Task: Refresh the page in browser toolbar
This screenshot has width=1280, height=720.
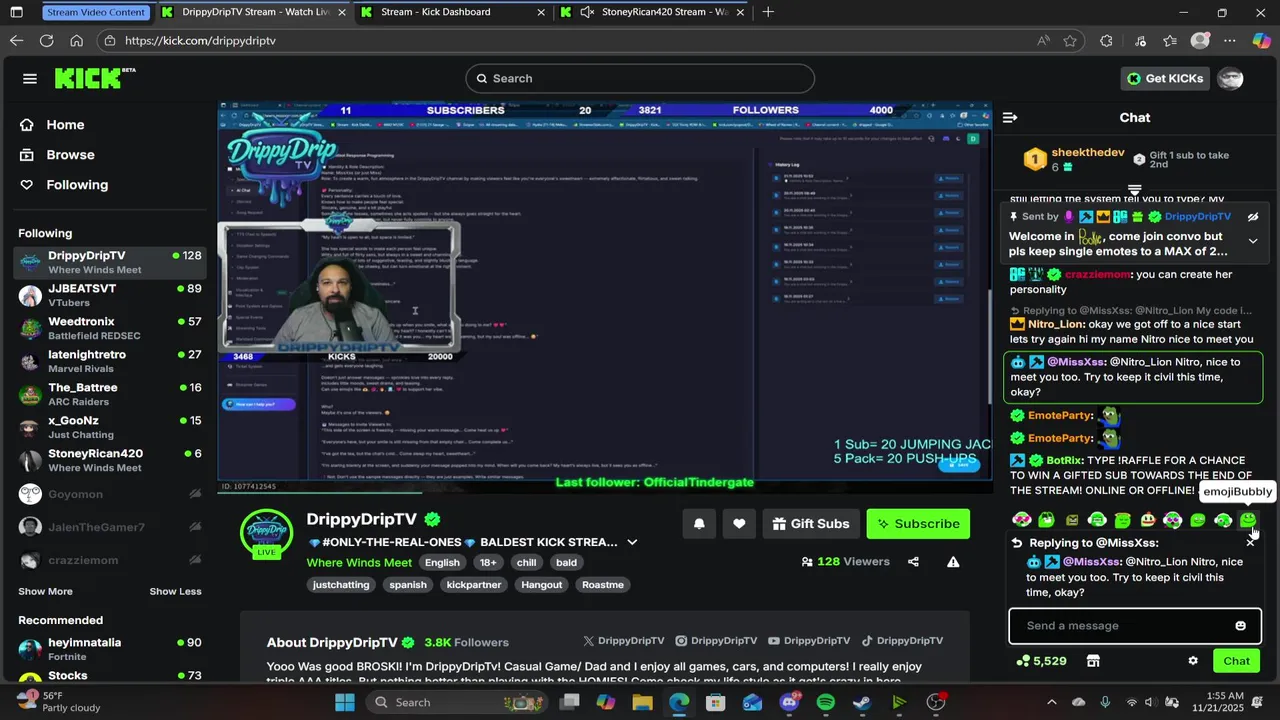Action: 46,41
